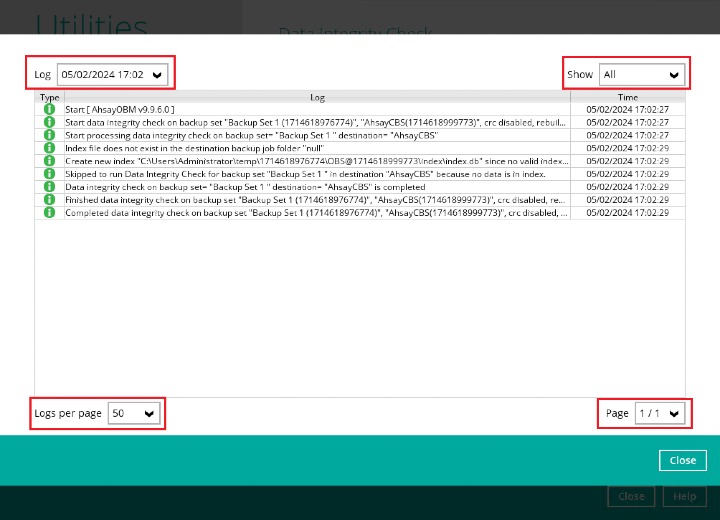Viewport: 720px width, 520px height.
Task: Click the Type column header
Action: click(x=49, y=97)
